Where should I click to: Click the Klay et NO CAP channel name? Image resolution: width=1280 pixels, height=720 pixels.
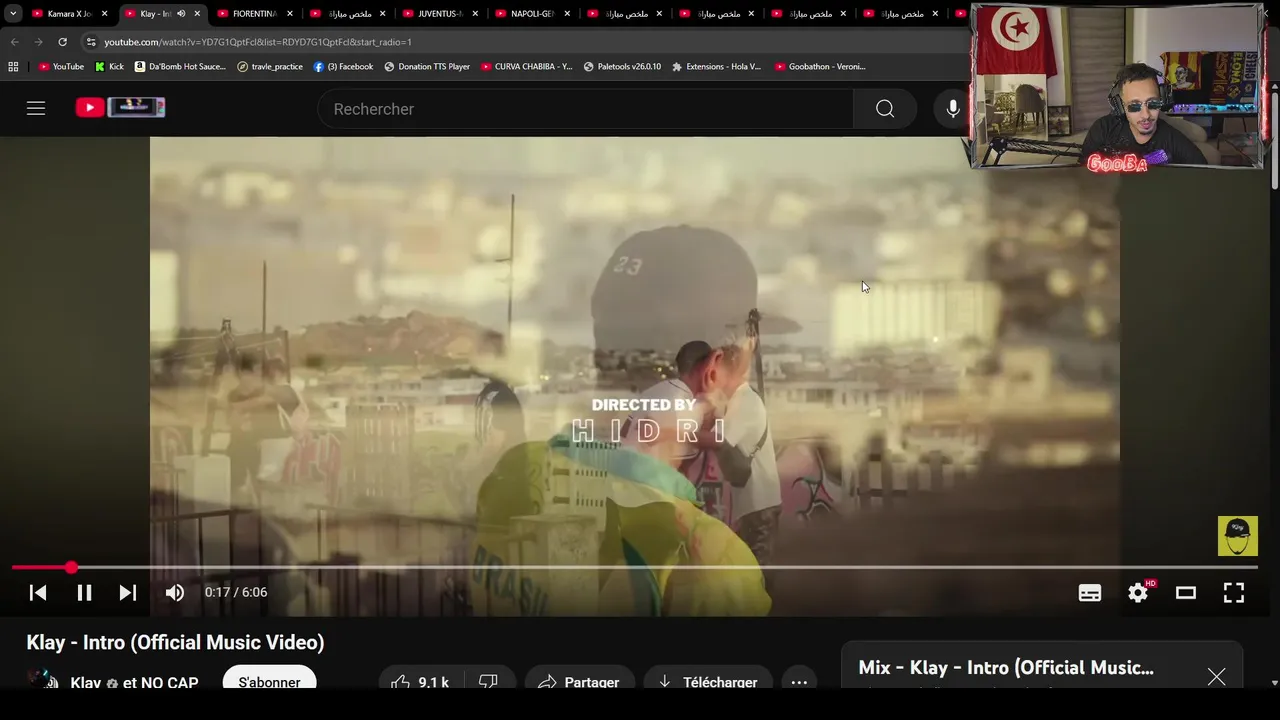click(134, 683)
